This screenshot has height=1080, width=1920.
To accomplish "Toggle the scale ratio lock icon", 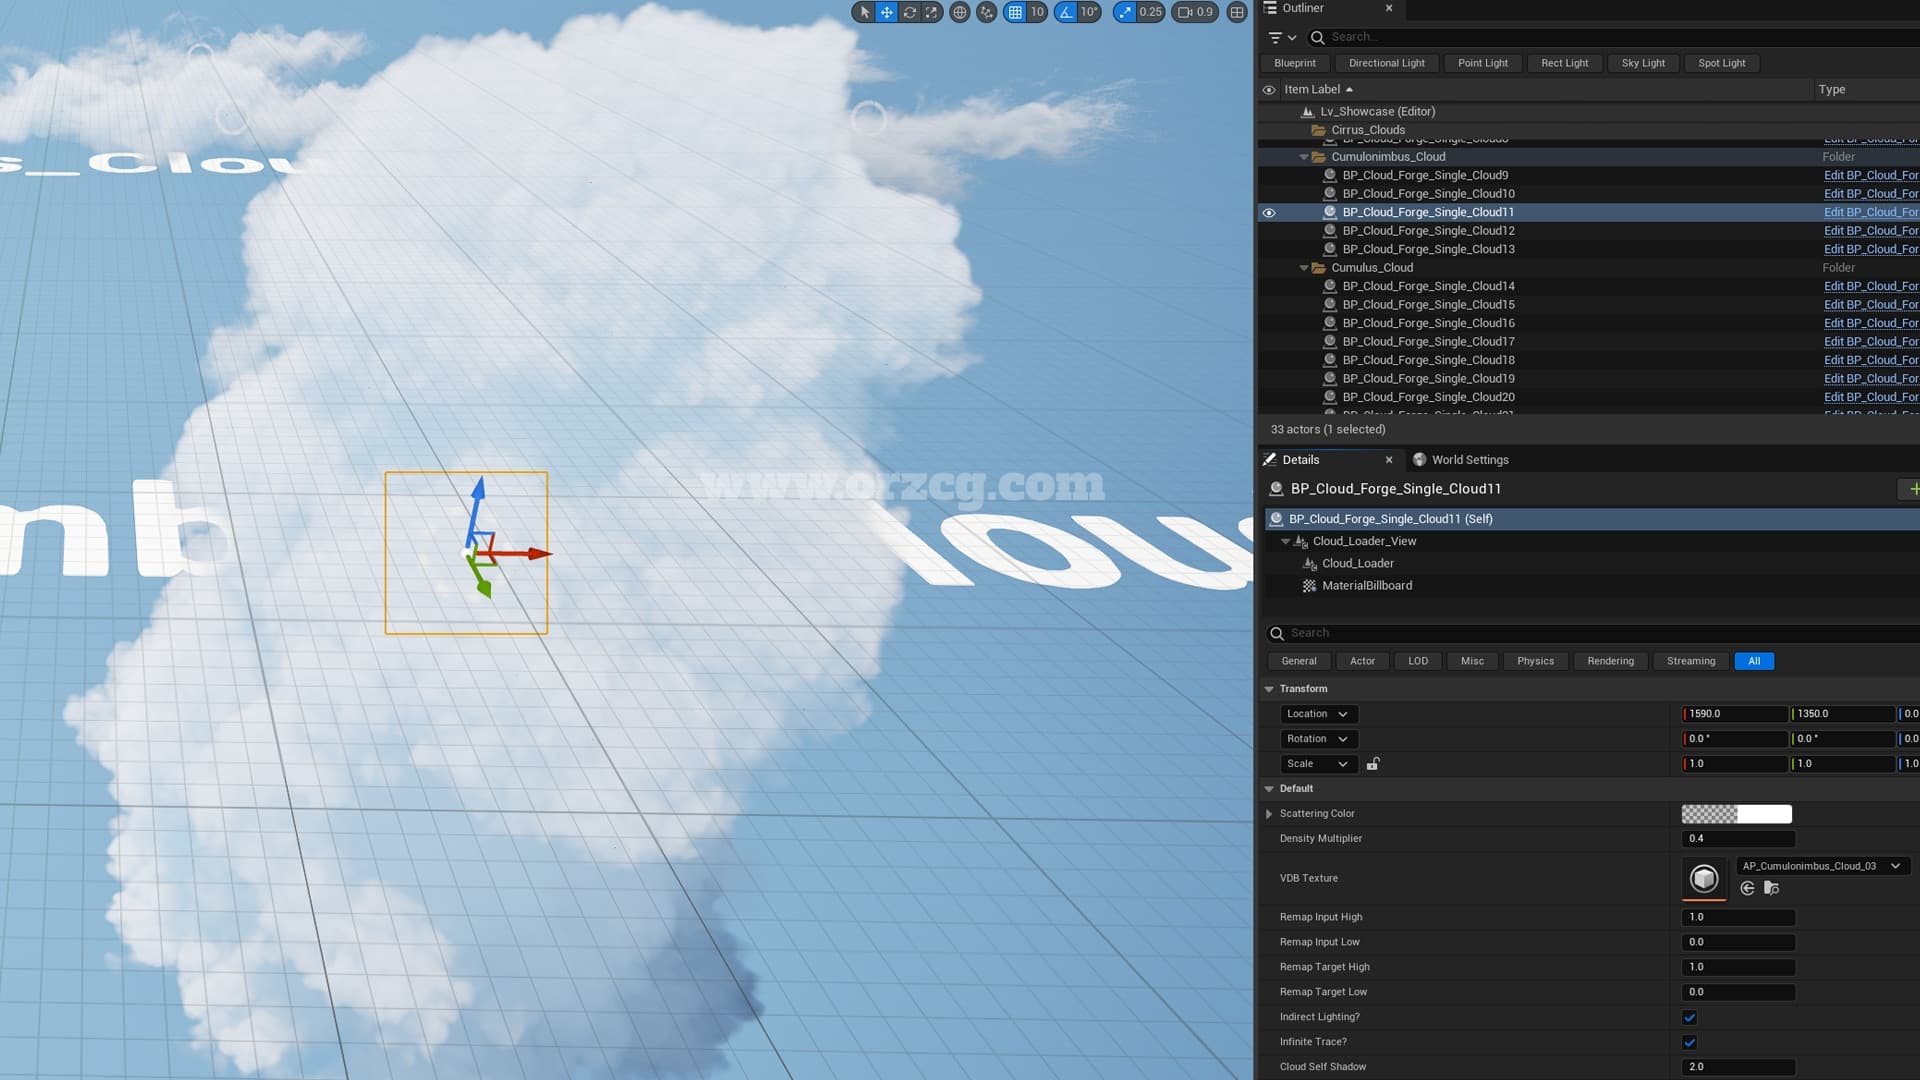I will pyautogui.click(x=1373, y=764).
